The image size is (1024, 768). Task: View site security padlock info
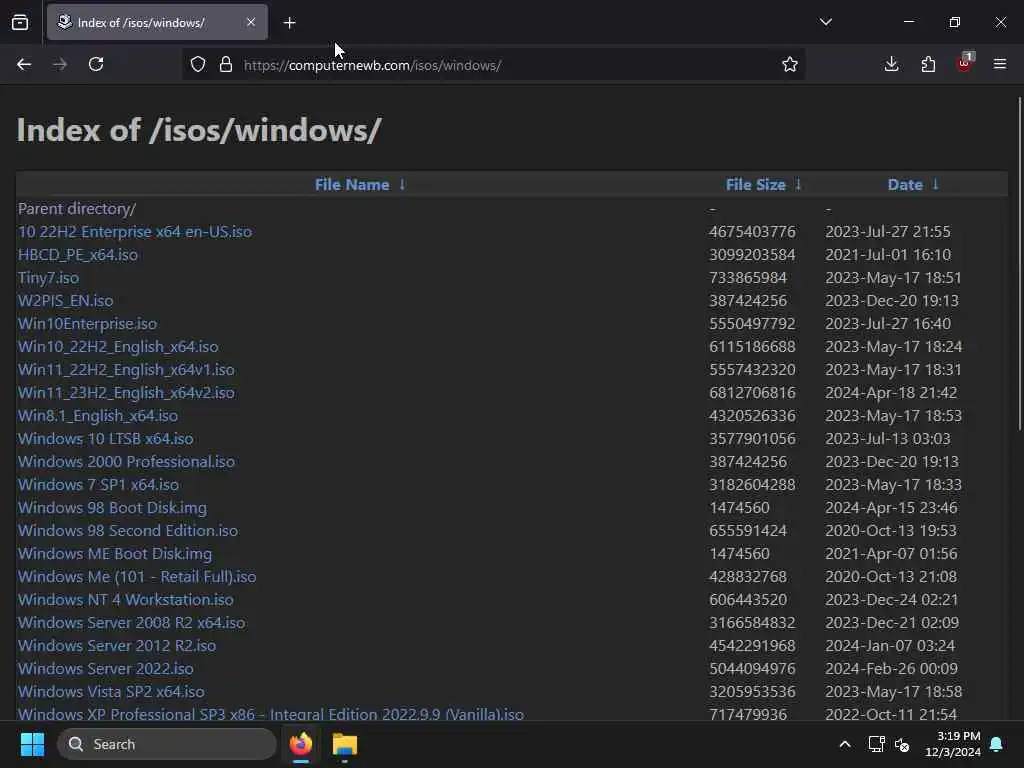[x=226, y=65]
